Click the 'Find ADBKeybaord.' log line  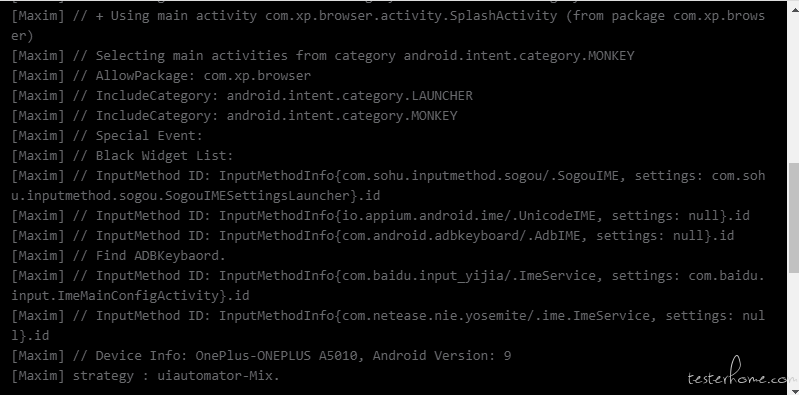point(118,256)
